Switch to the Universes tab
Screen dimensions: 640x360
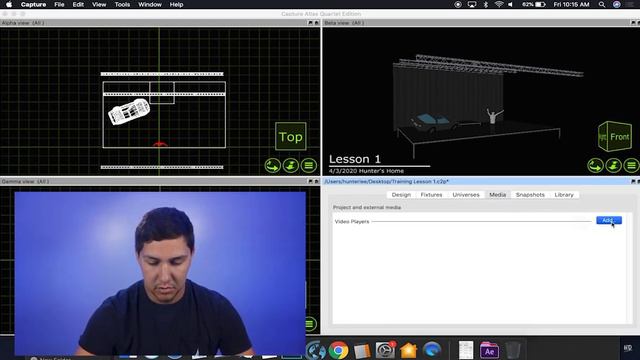pos(466,195)
